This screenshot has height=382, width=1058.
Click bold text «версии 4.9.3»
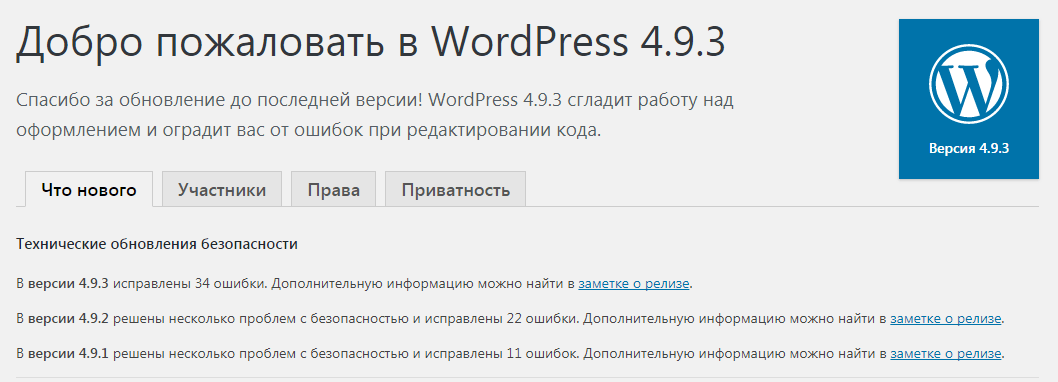pos(68,284)
